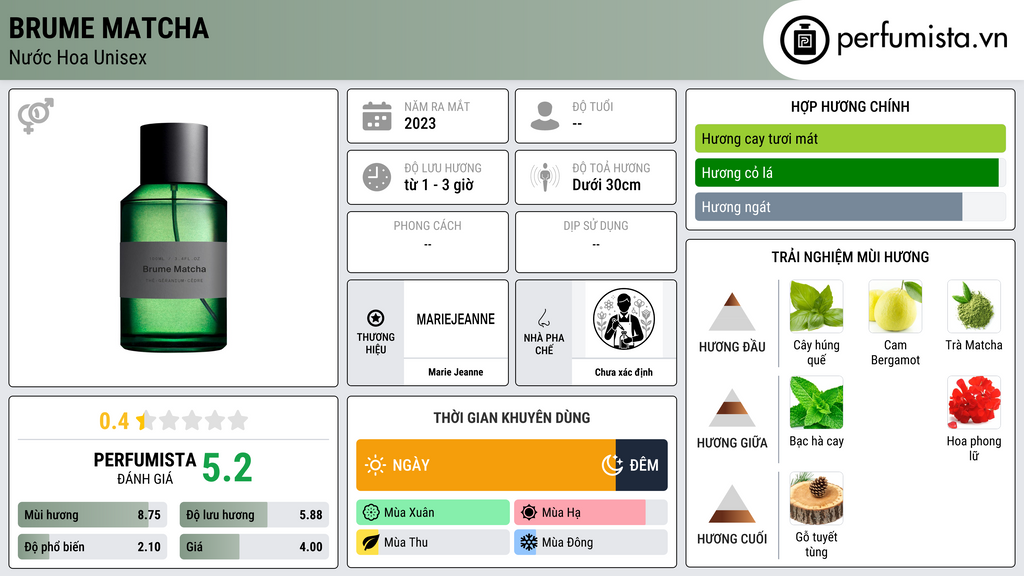Viewport: 1024px width, 576px height.
Task: Click the autumn leaf icon for Mùa Thu
Action: click(x=370, y=542)
